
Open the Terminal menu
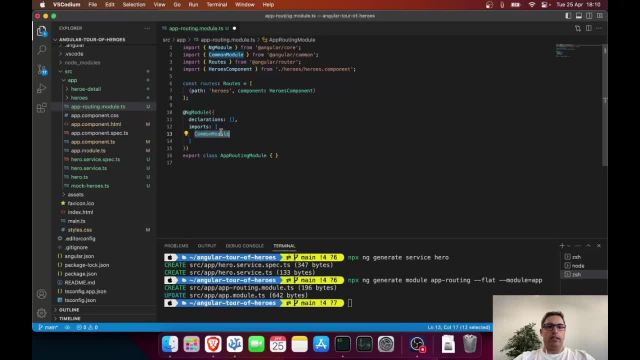[217, 4]
